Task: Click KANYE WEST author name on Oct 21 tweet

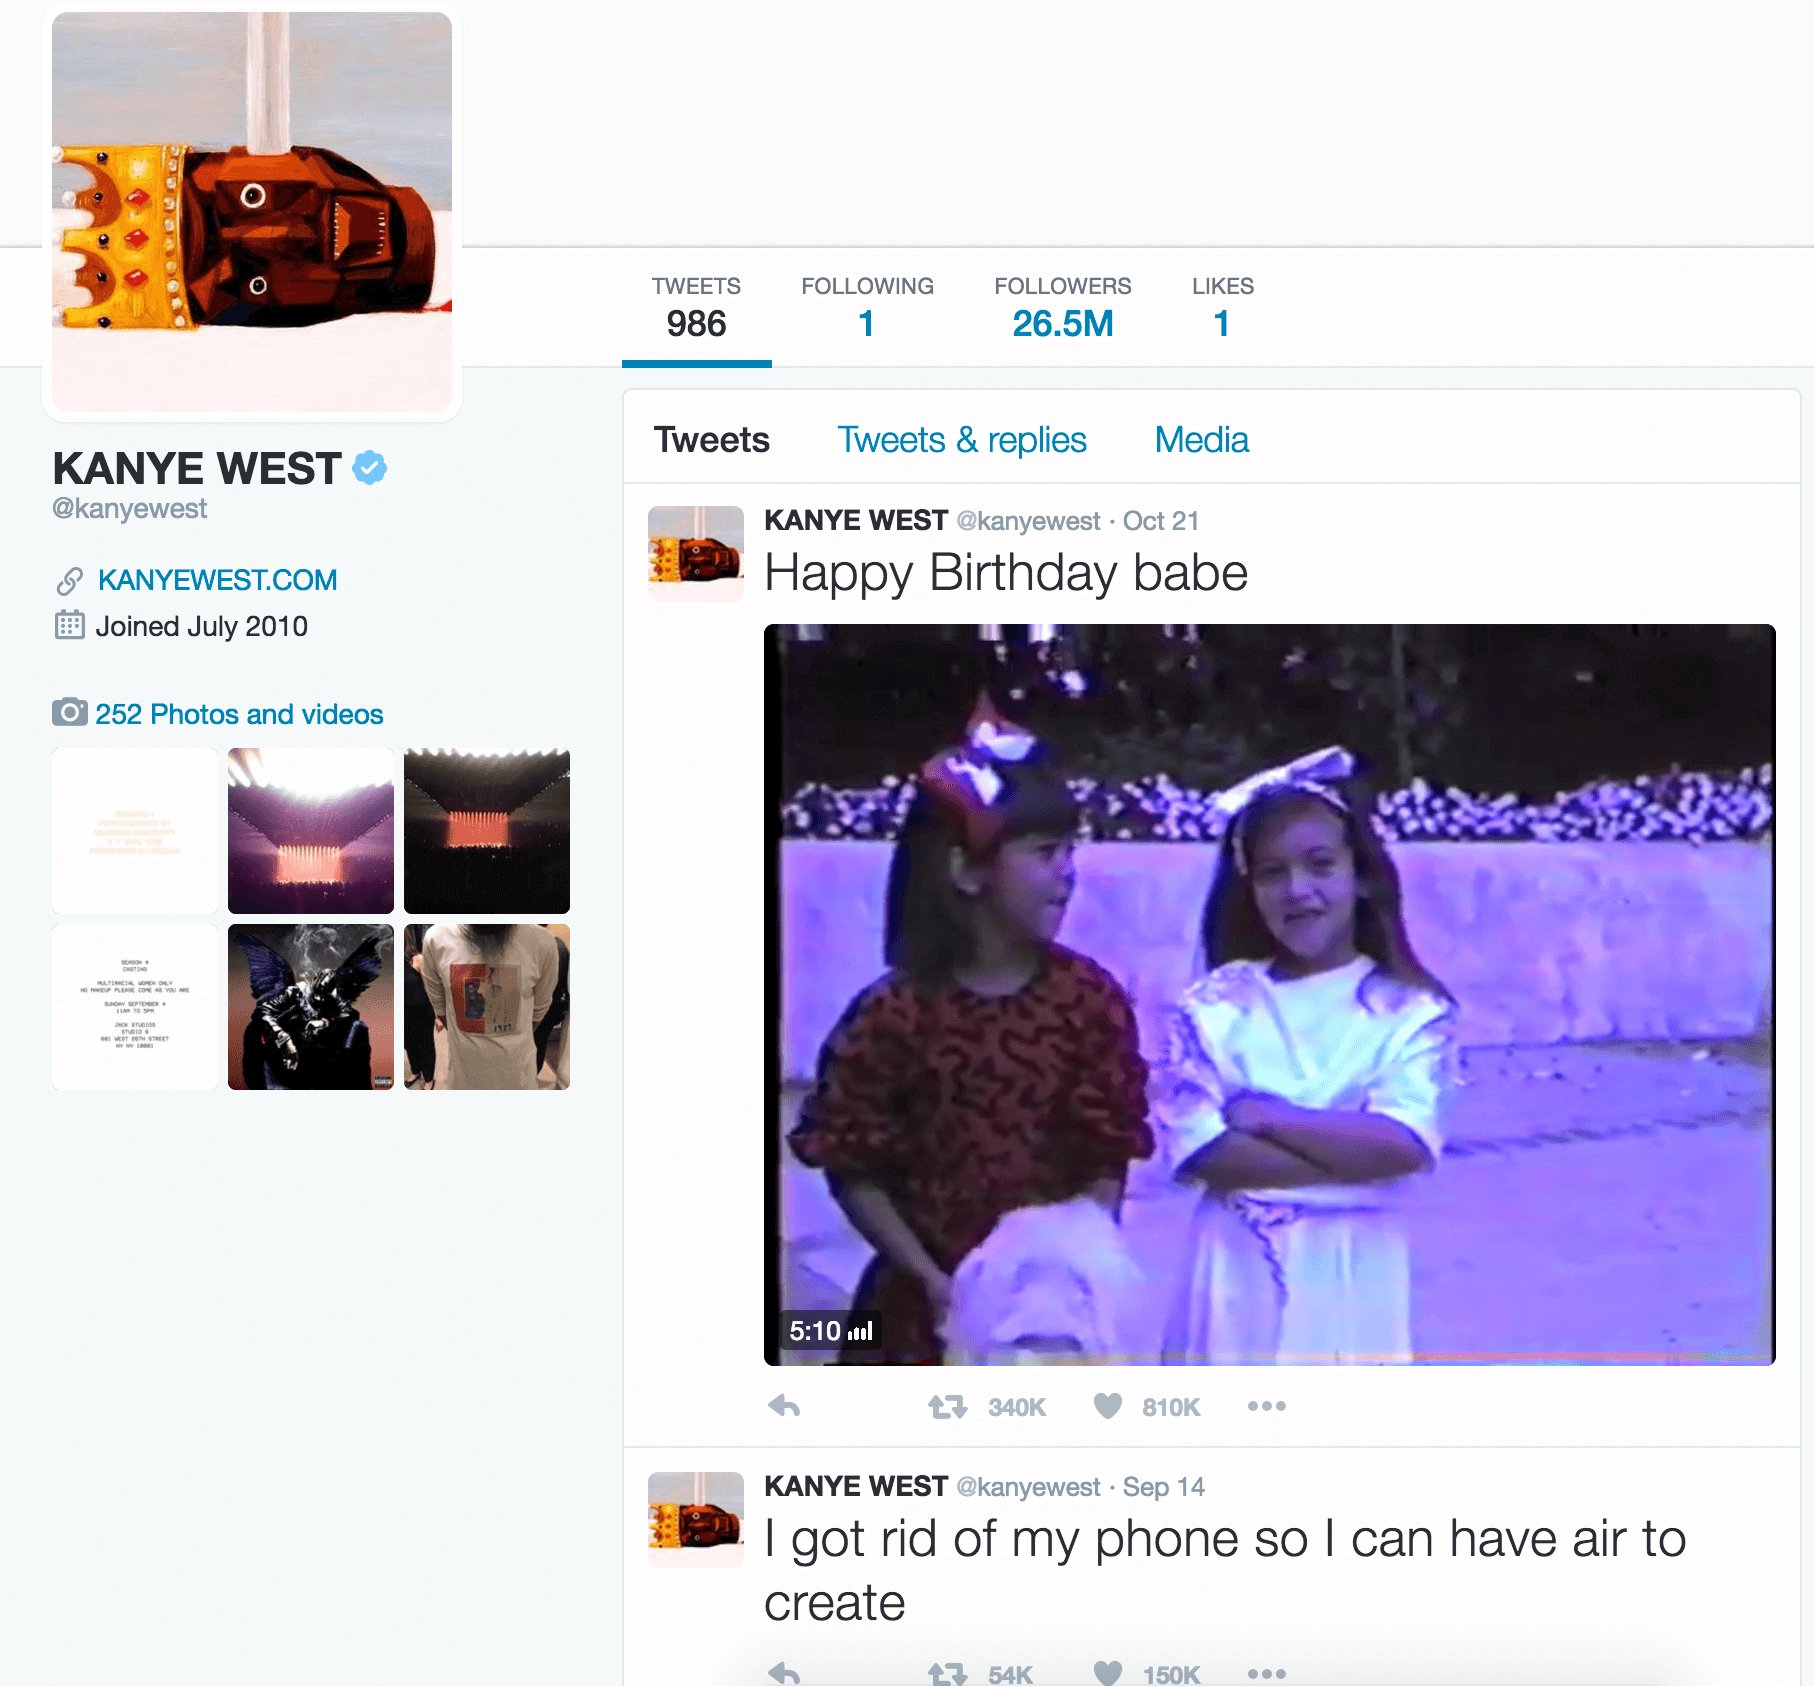Action: tap(856, 521)
